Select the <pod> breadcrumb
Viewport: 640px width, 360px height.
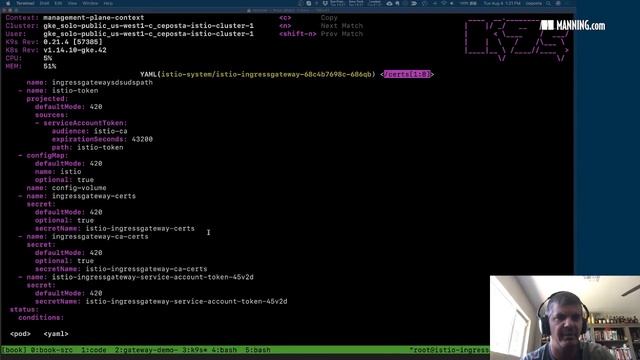(x=20, y=334)
